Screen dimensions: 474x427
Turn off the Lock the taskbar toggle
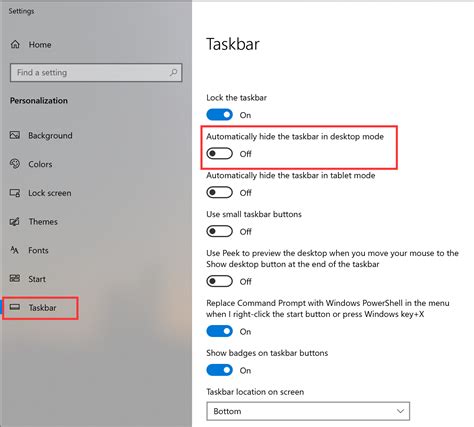219,115
